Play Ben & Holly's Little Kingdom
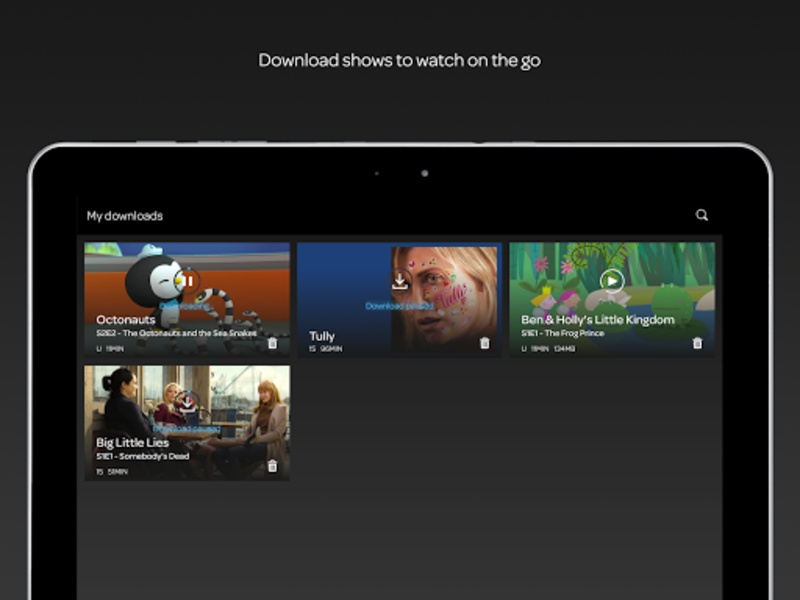The width and height of the screenshot is (800, 600). [x=612, y=281]
